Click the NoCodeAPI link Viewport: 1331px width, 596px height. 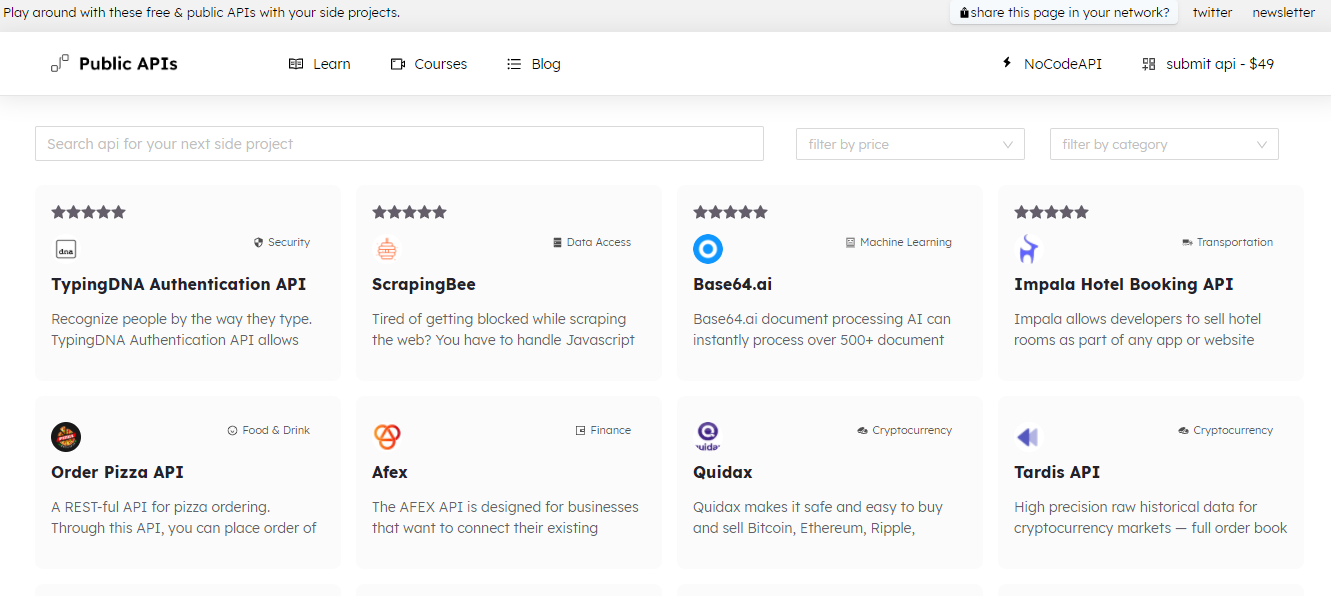pyautogui.click(x=1052, y=64)
